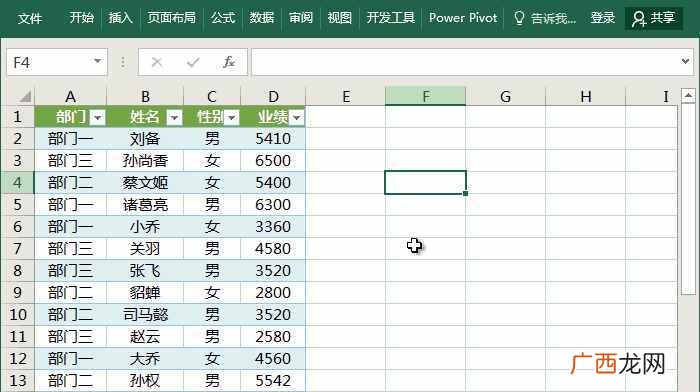Click the vertical scrollbar up arrow
Screen dimensions: 700x392
(x=688, y=96)
